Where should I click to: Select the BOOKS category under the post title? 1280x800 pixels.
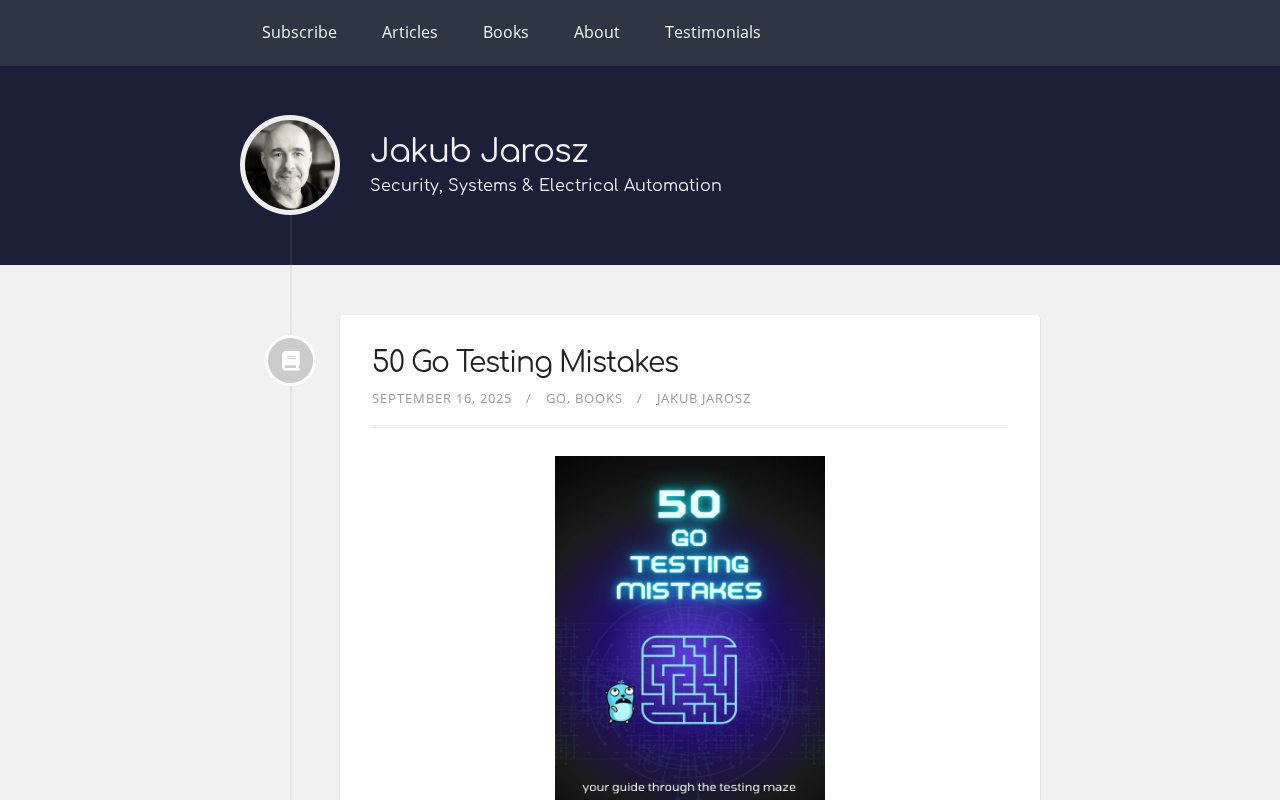coord(599,398)
